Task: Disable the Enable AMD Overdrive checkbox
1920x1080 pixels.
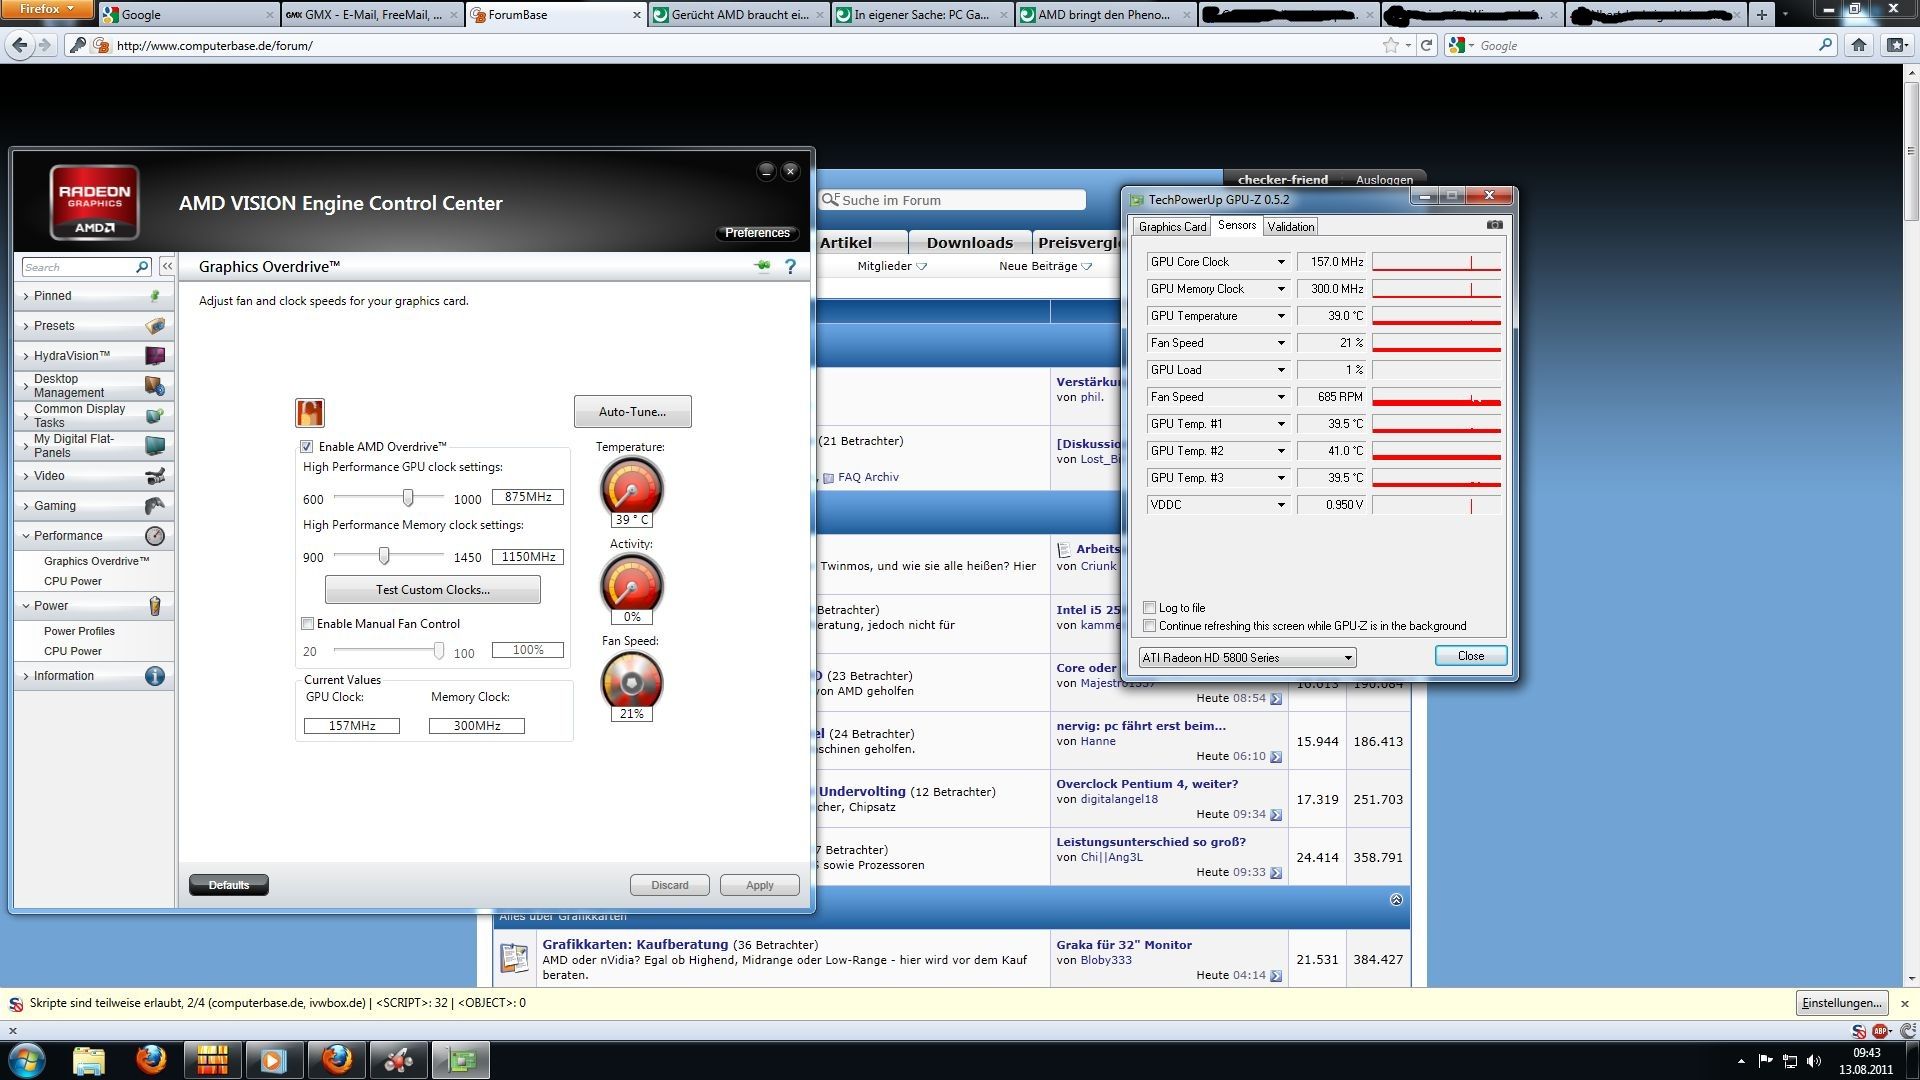Action: (x=307, y=447)
